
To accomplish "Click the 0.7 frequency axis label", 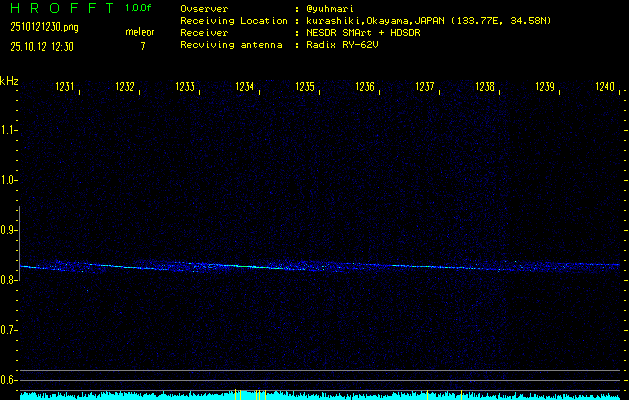I will pos(9,330).
